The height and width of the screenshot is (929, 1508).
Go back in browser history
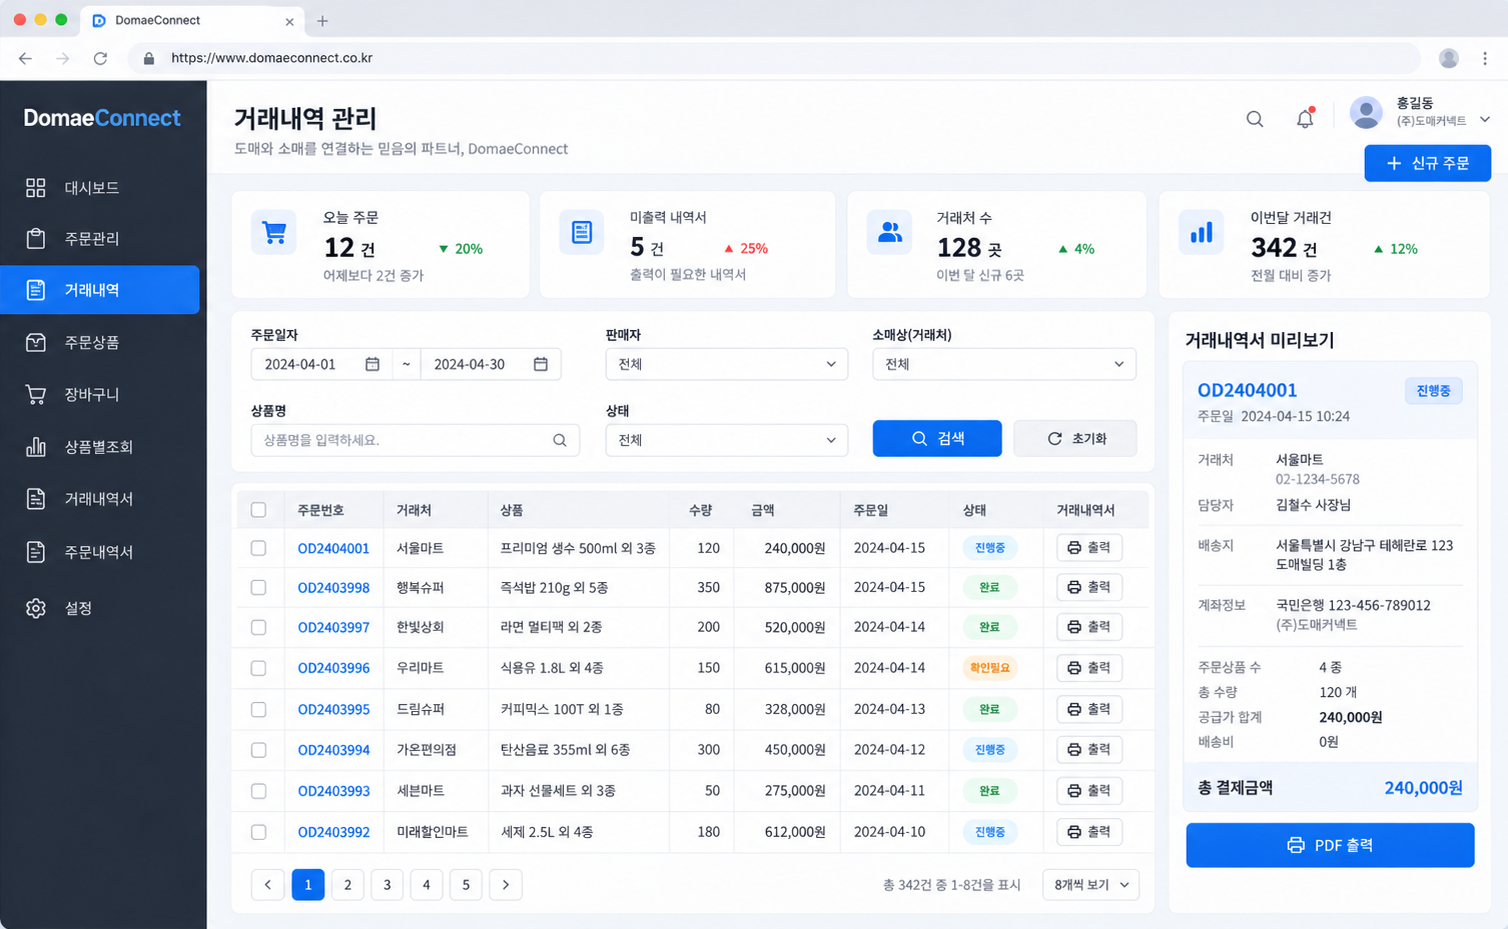click(25, 58)
